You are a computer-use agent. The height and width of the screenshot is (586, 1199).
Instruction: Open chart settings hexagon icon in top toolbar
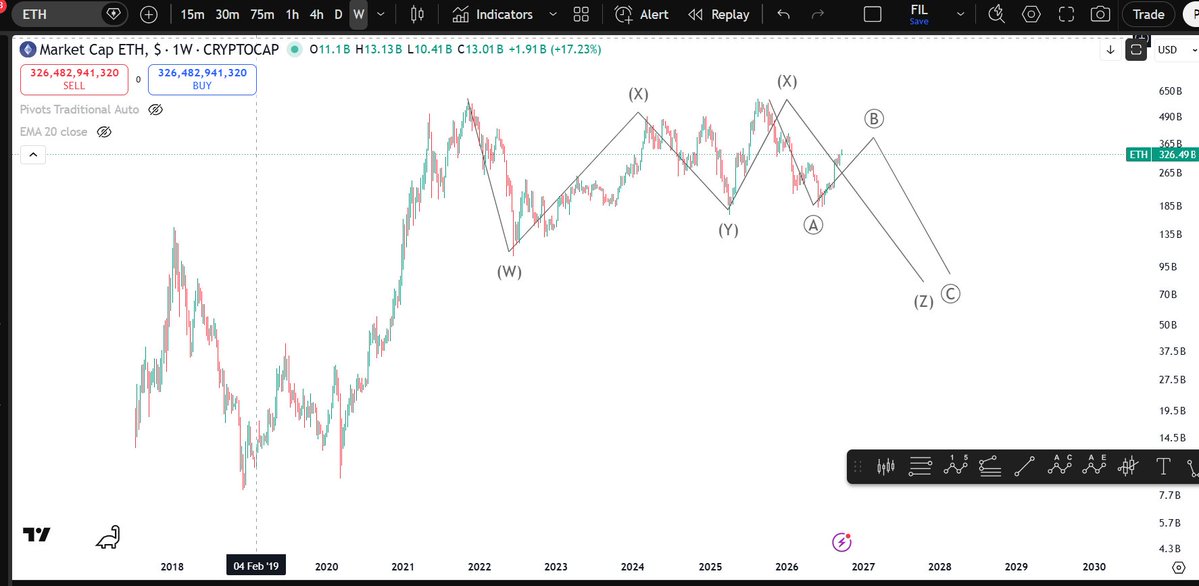click(x=1032, y=14)
